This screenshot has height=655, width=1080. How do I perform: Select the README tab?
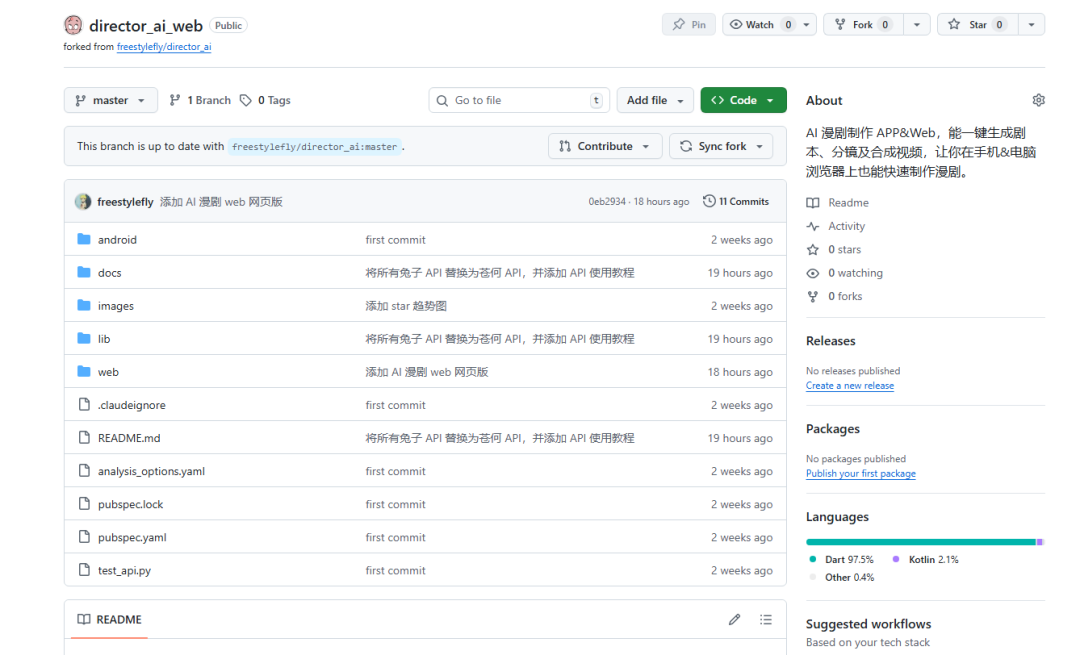[110, 619]
